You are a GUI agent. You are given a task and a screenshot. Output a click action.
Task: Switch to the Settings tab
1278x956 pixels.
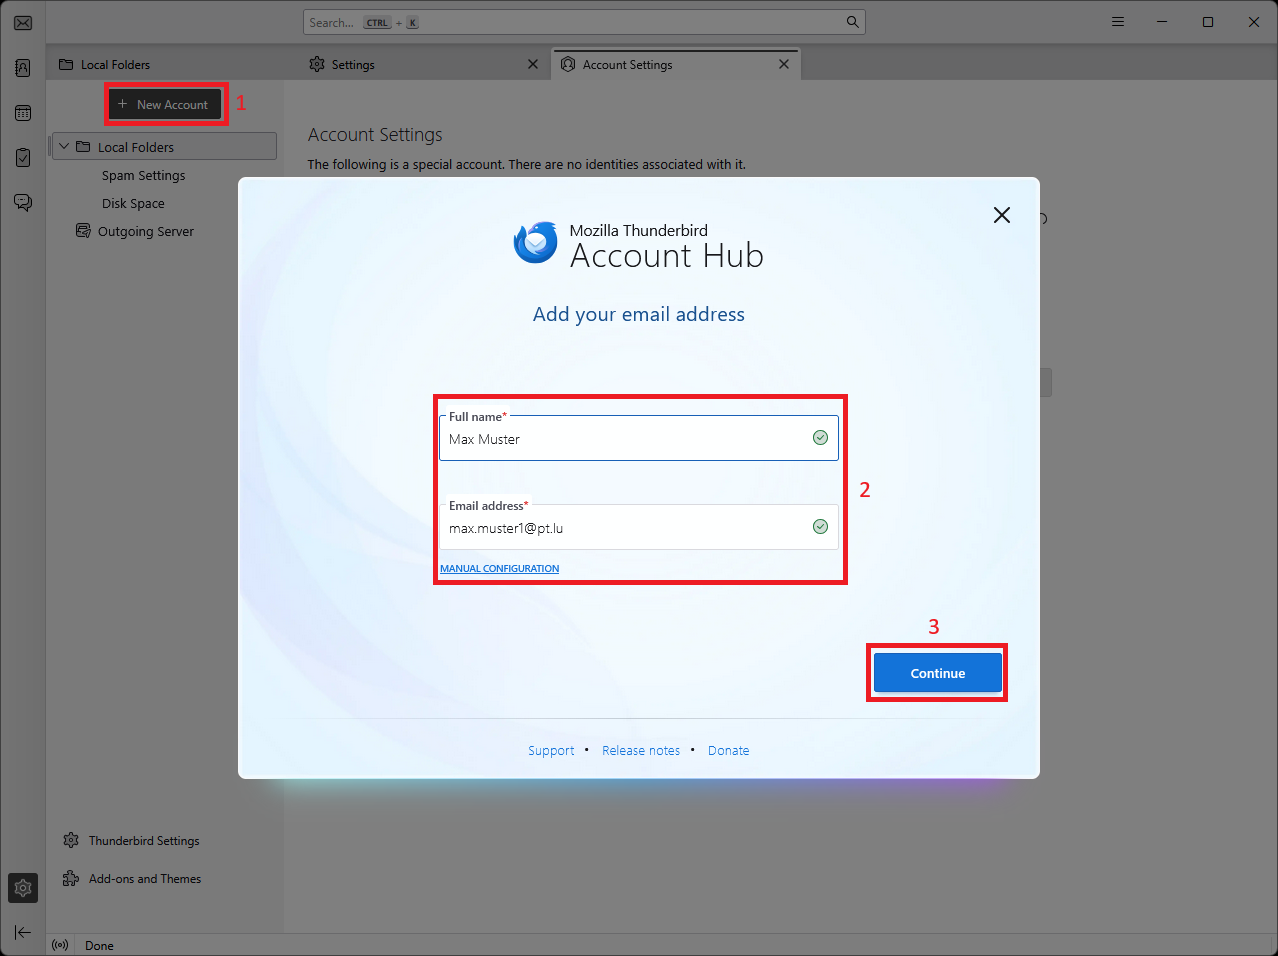(353, 65)
